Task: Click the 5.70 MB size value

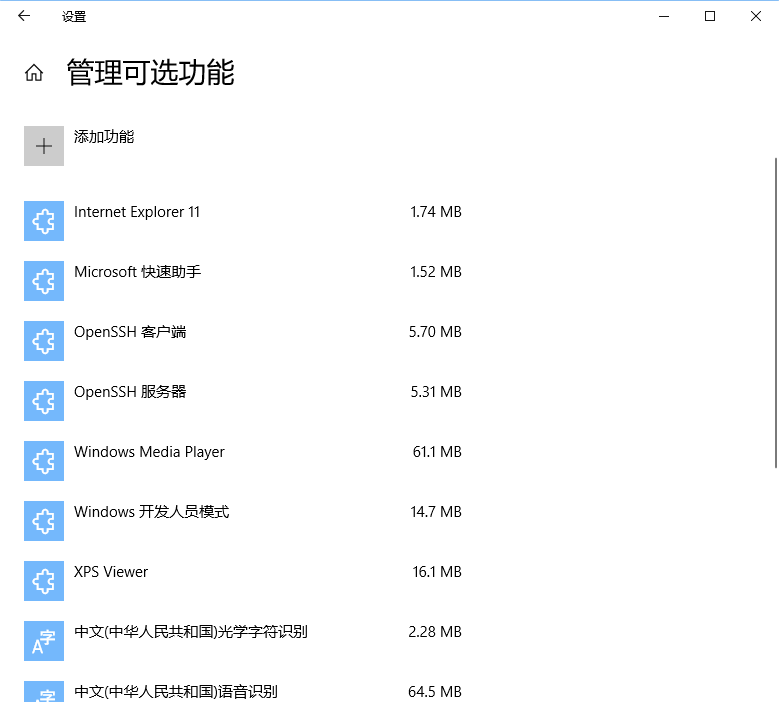Action: click(x=435, y=332)
